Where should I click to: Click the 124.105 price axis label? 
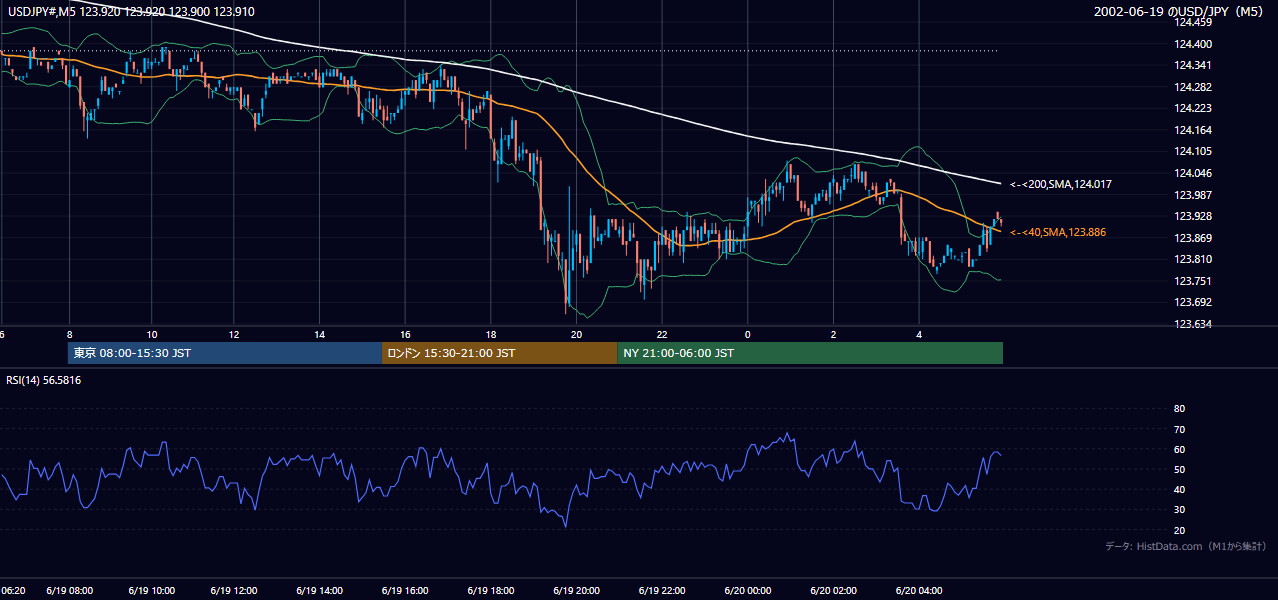(1193, 151)
